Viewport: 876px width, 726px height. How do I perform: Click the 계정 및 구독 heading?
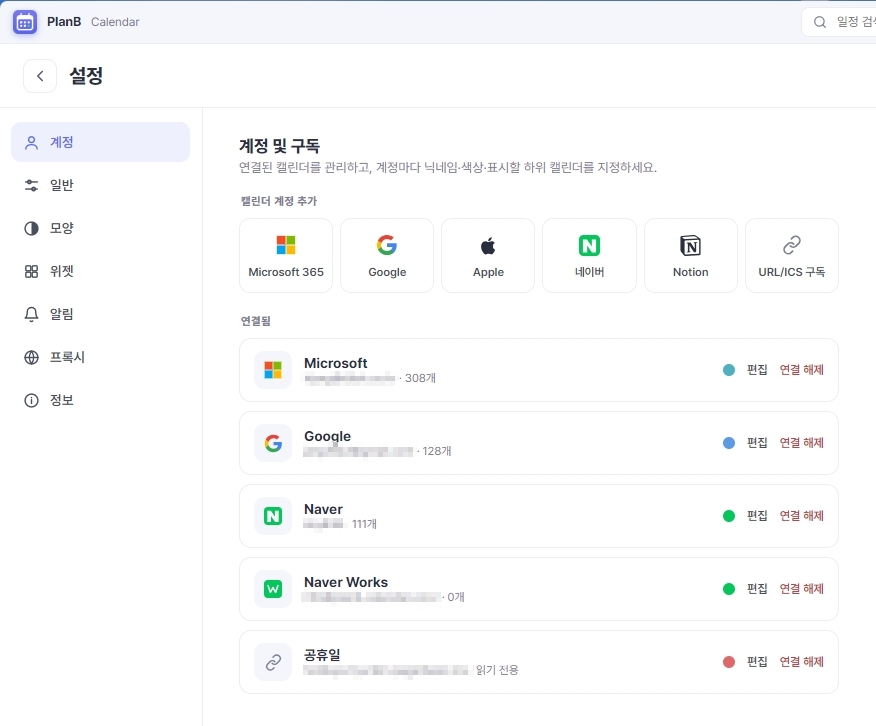point(279,146)
